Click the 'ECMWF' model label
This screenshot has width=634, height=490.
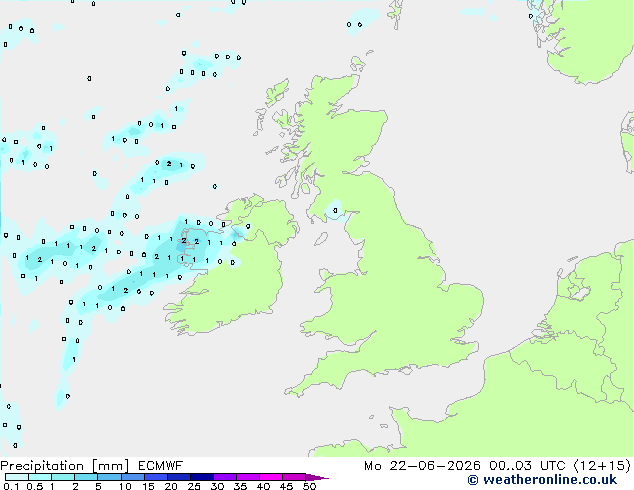161,466
